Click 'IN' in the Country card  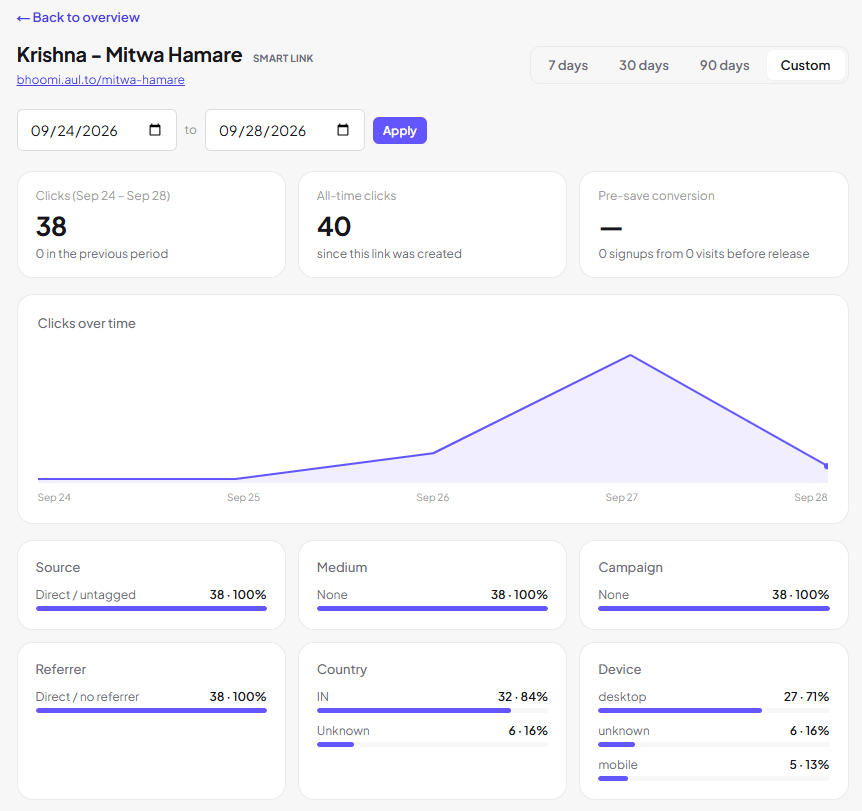[x=323, y=697]
